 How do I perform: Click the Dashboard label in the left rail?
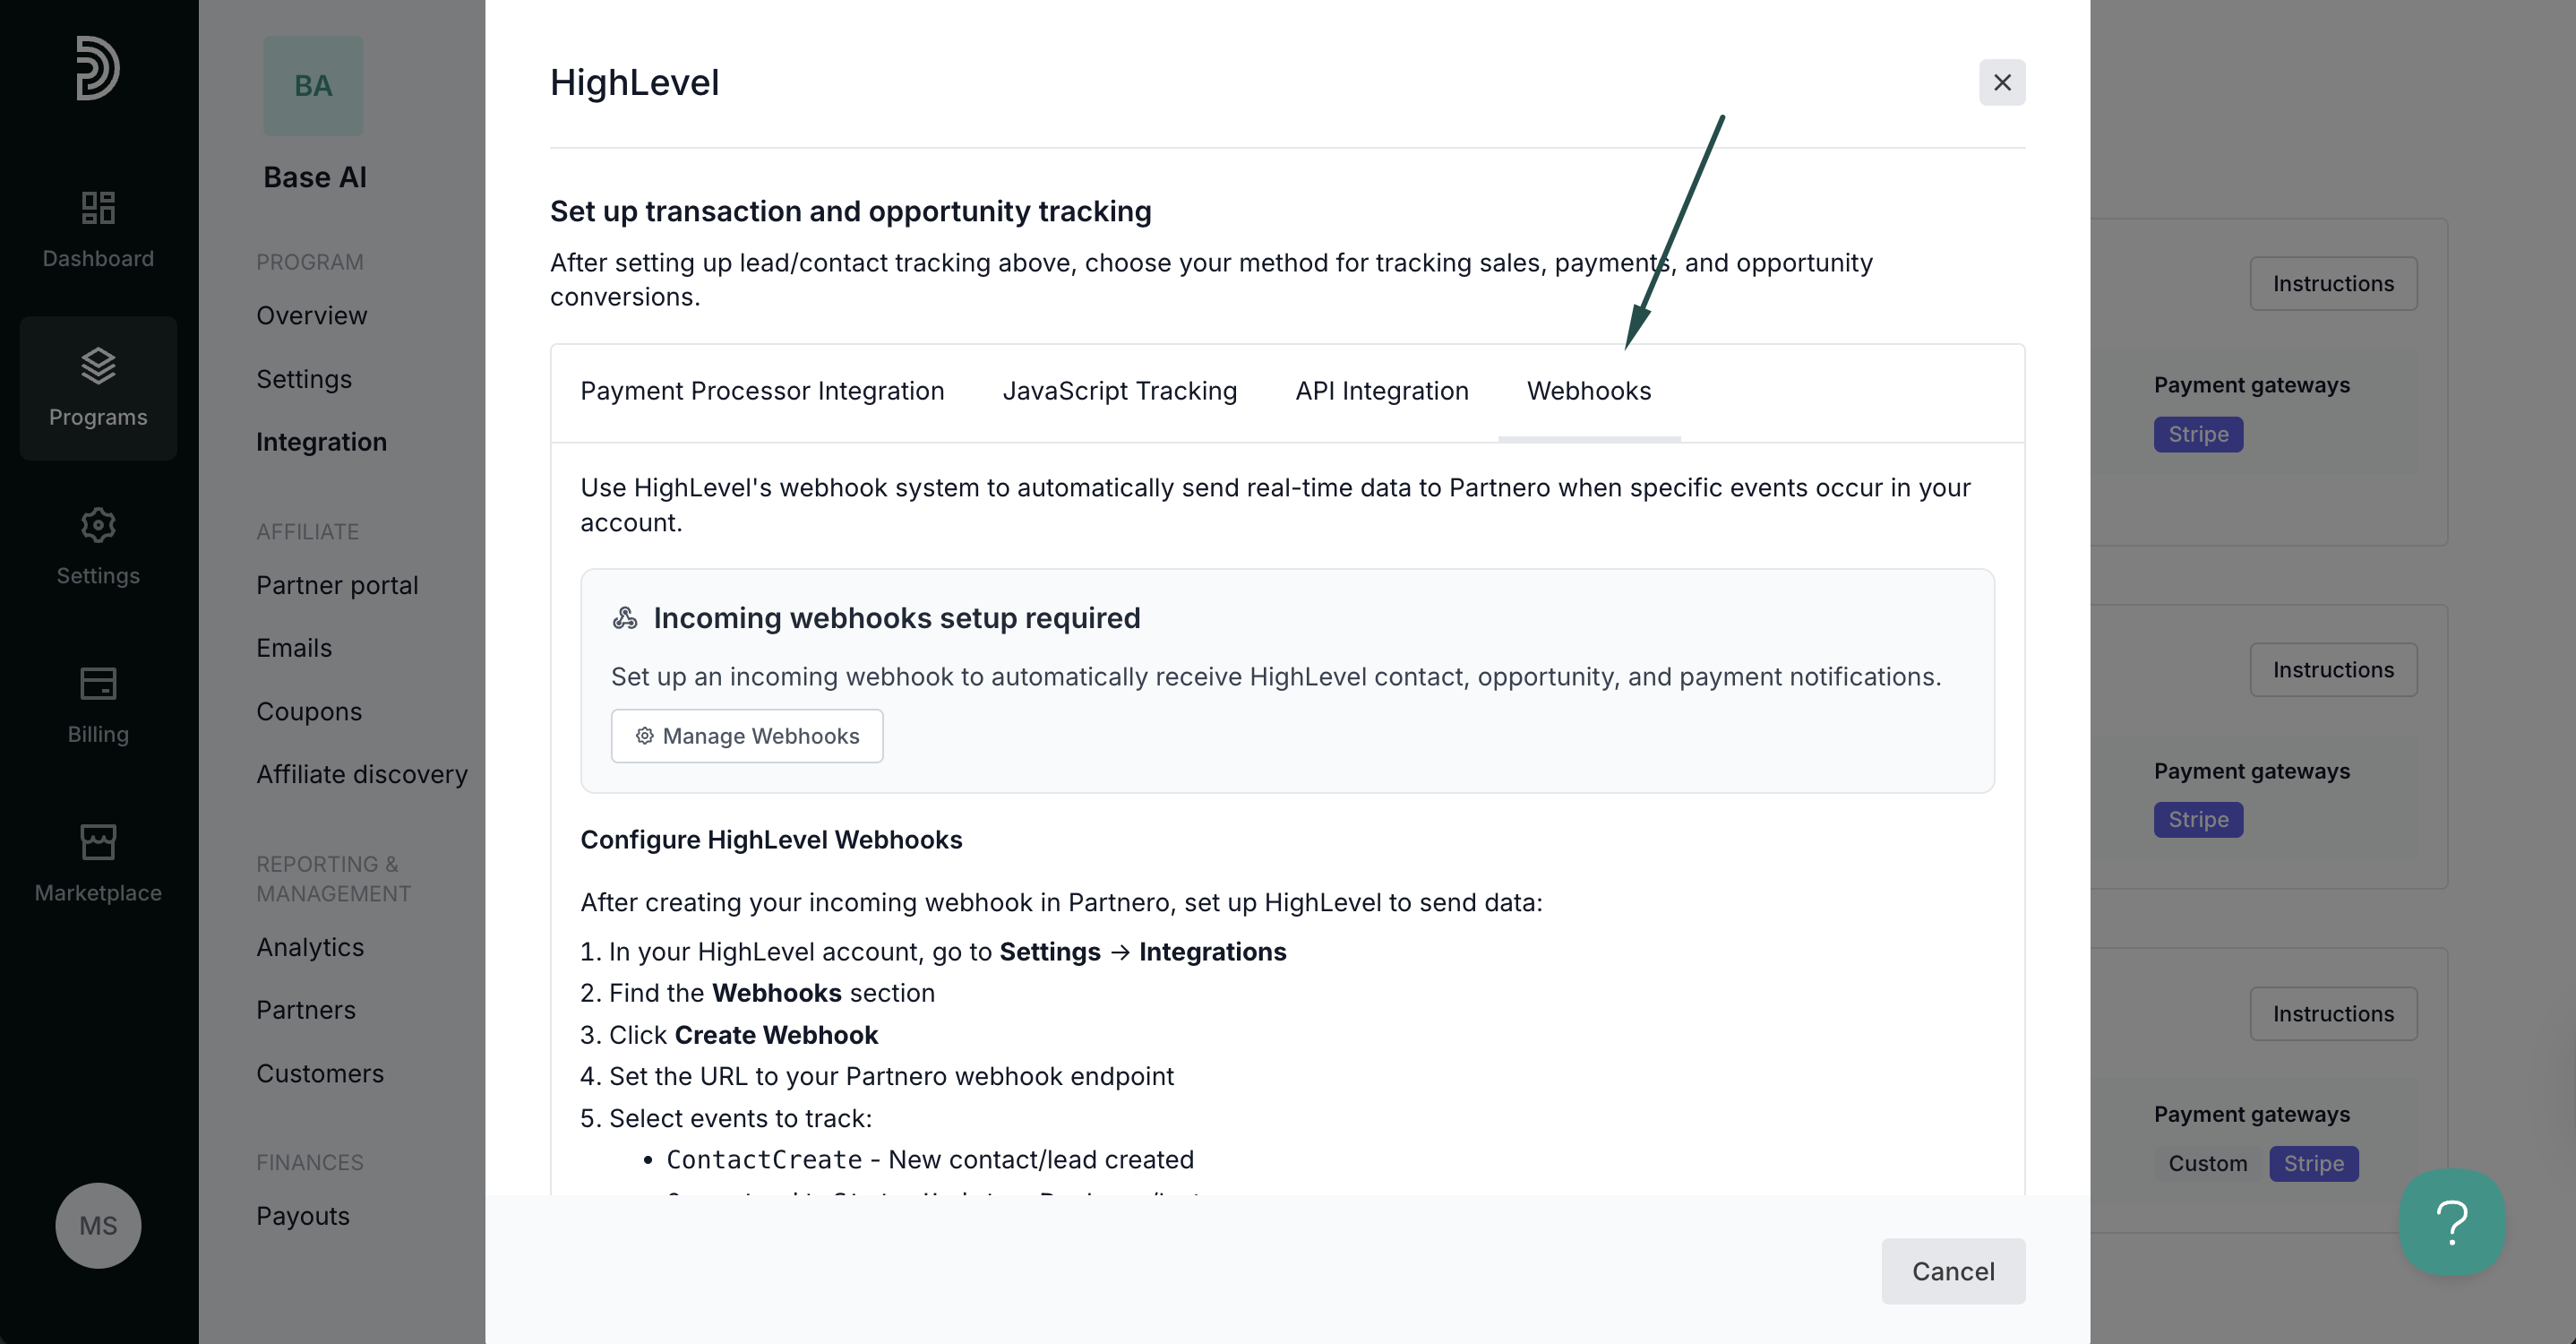[98, 259]
